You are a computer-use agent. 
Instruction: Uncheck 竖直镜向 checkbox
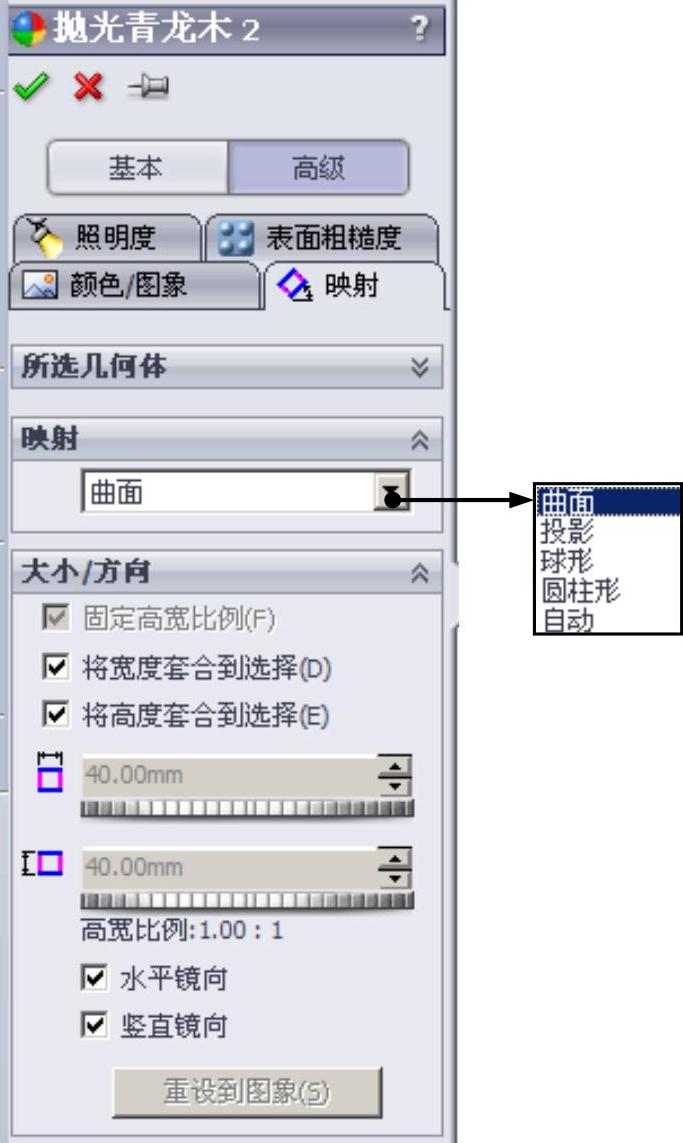pos(94,1025)
